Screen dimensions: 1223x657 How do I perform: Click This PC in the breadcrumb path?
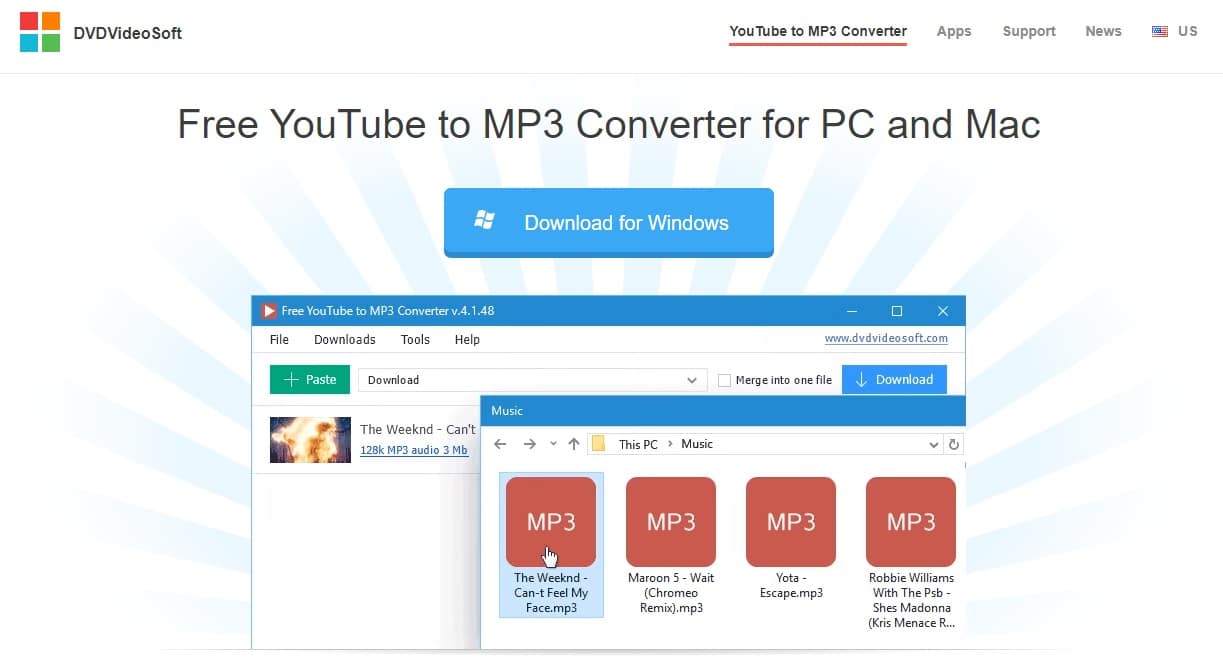pos(638,444)
